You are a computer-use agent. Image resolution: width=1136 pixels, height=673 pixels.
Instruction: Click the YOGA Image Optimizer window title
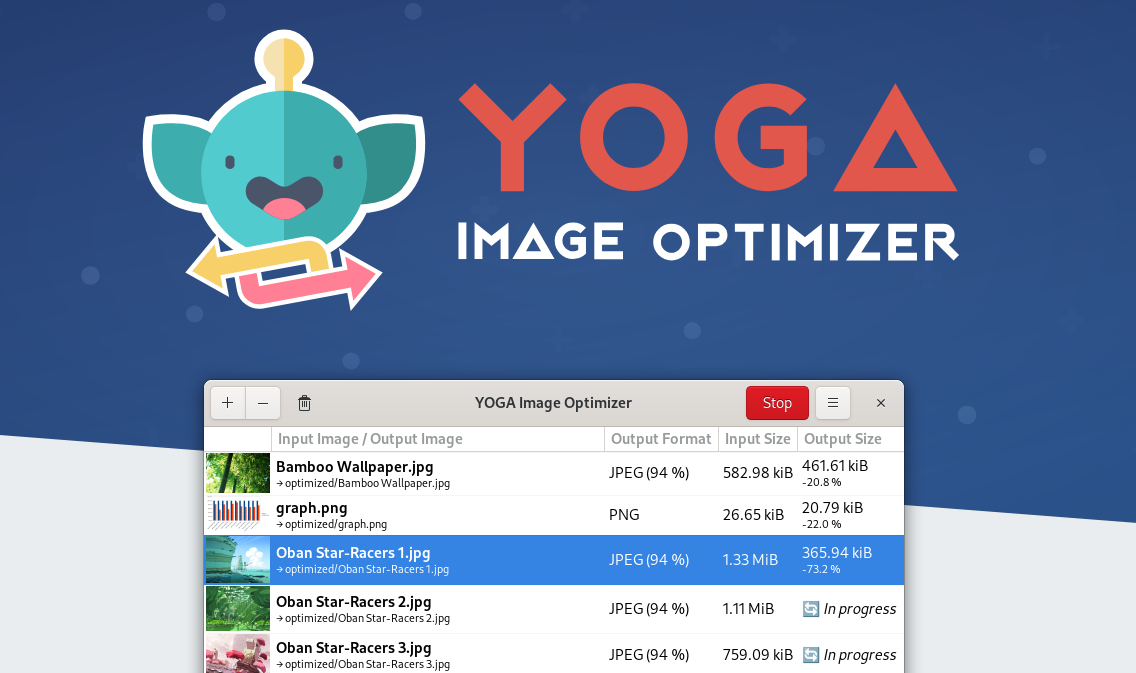tap(554, 403)
